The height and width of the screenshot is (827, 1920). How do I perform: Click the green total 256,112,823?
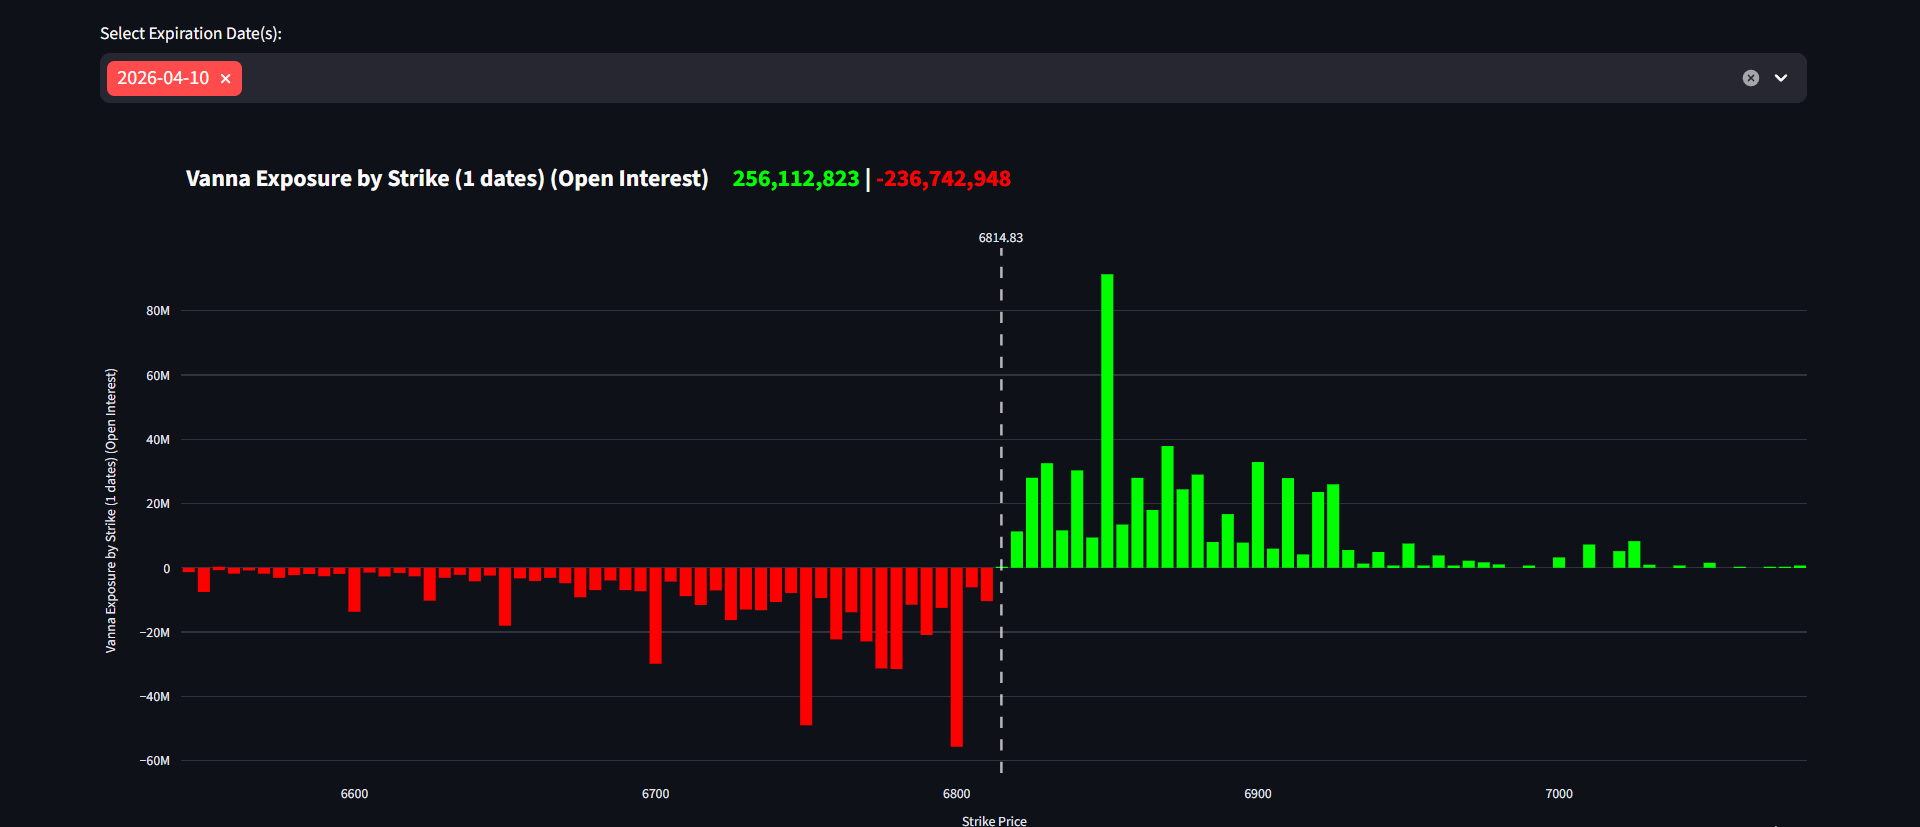(795, 179)
